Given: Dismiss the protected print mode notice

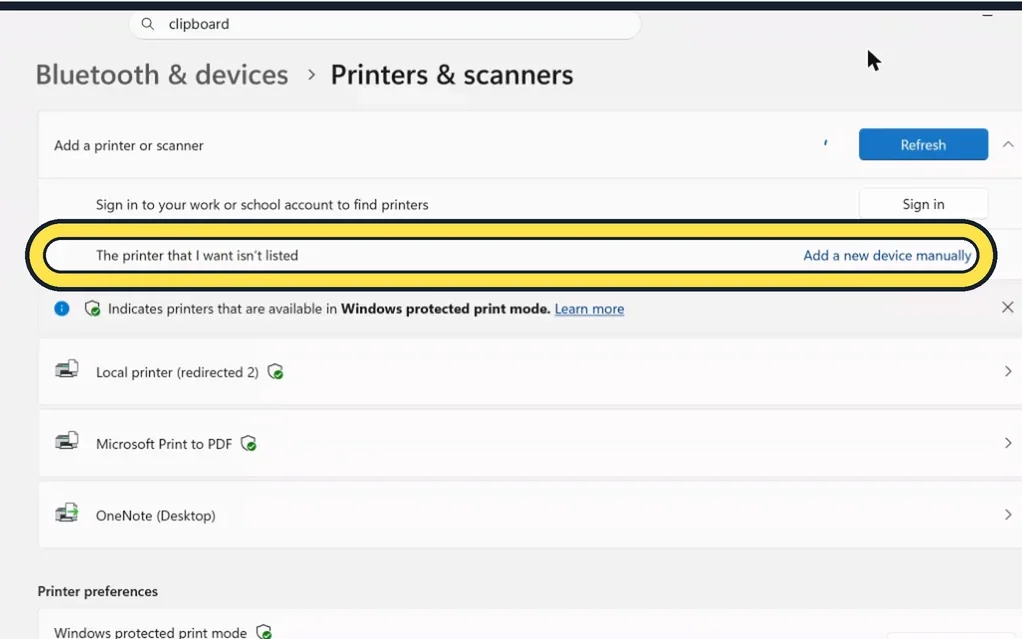Looking at the screenshot, I should click(x=1008, y=307).
